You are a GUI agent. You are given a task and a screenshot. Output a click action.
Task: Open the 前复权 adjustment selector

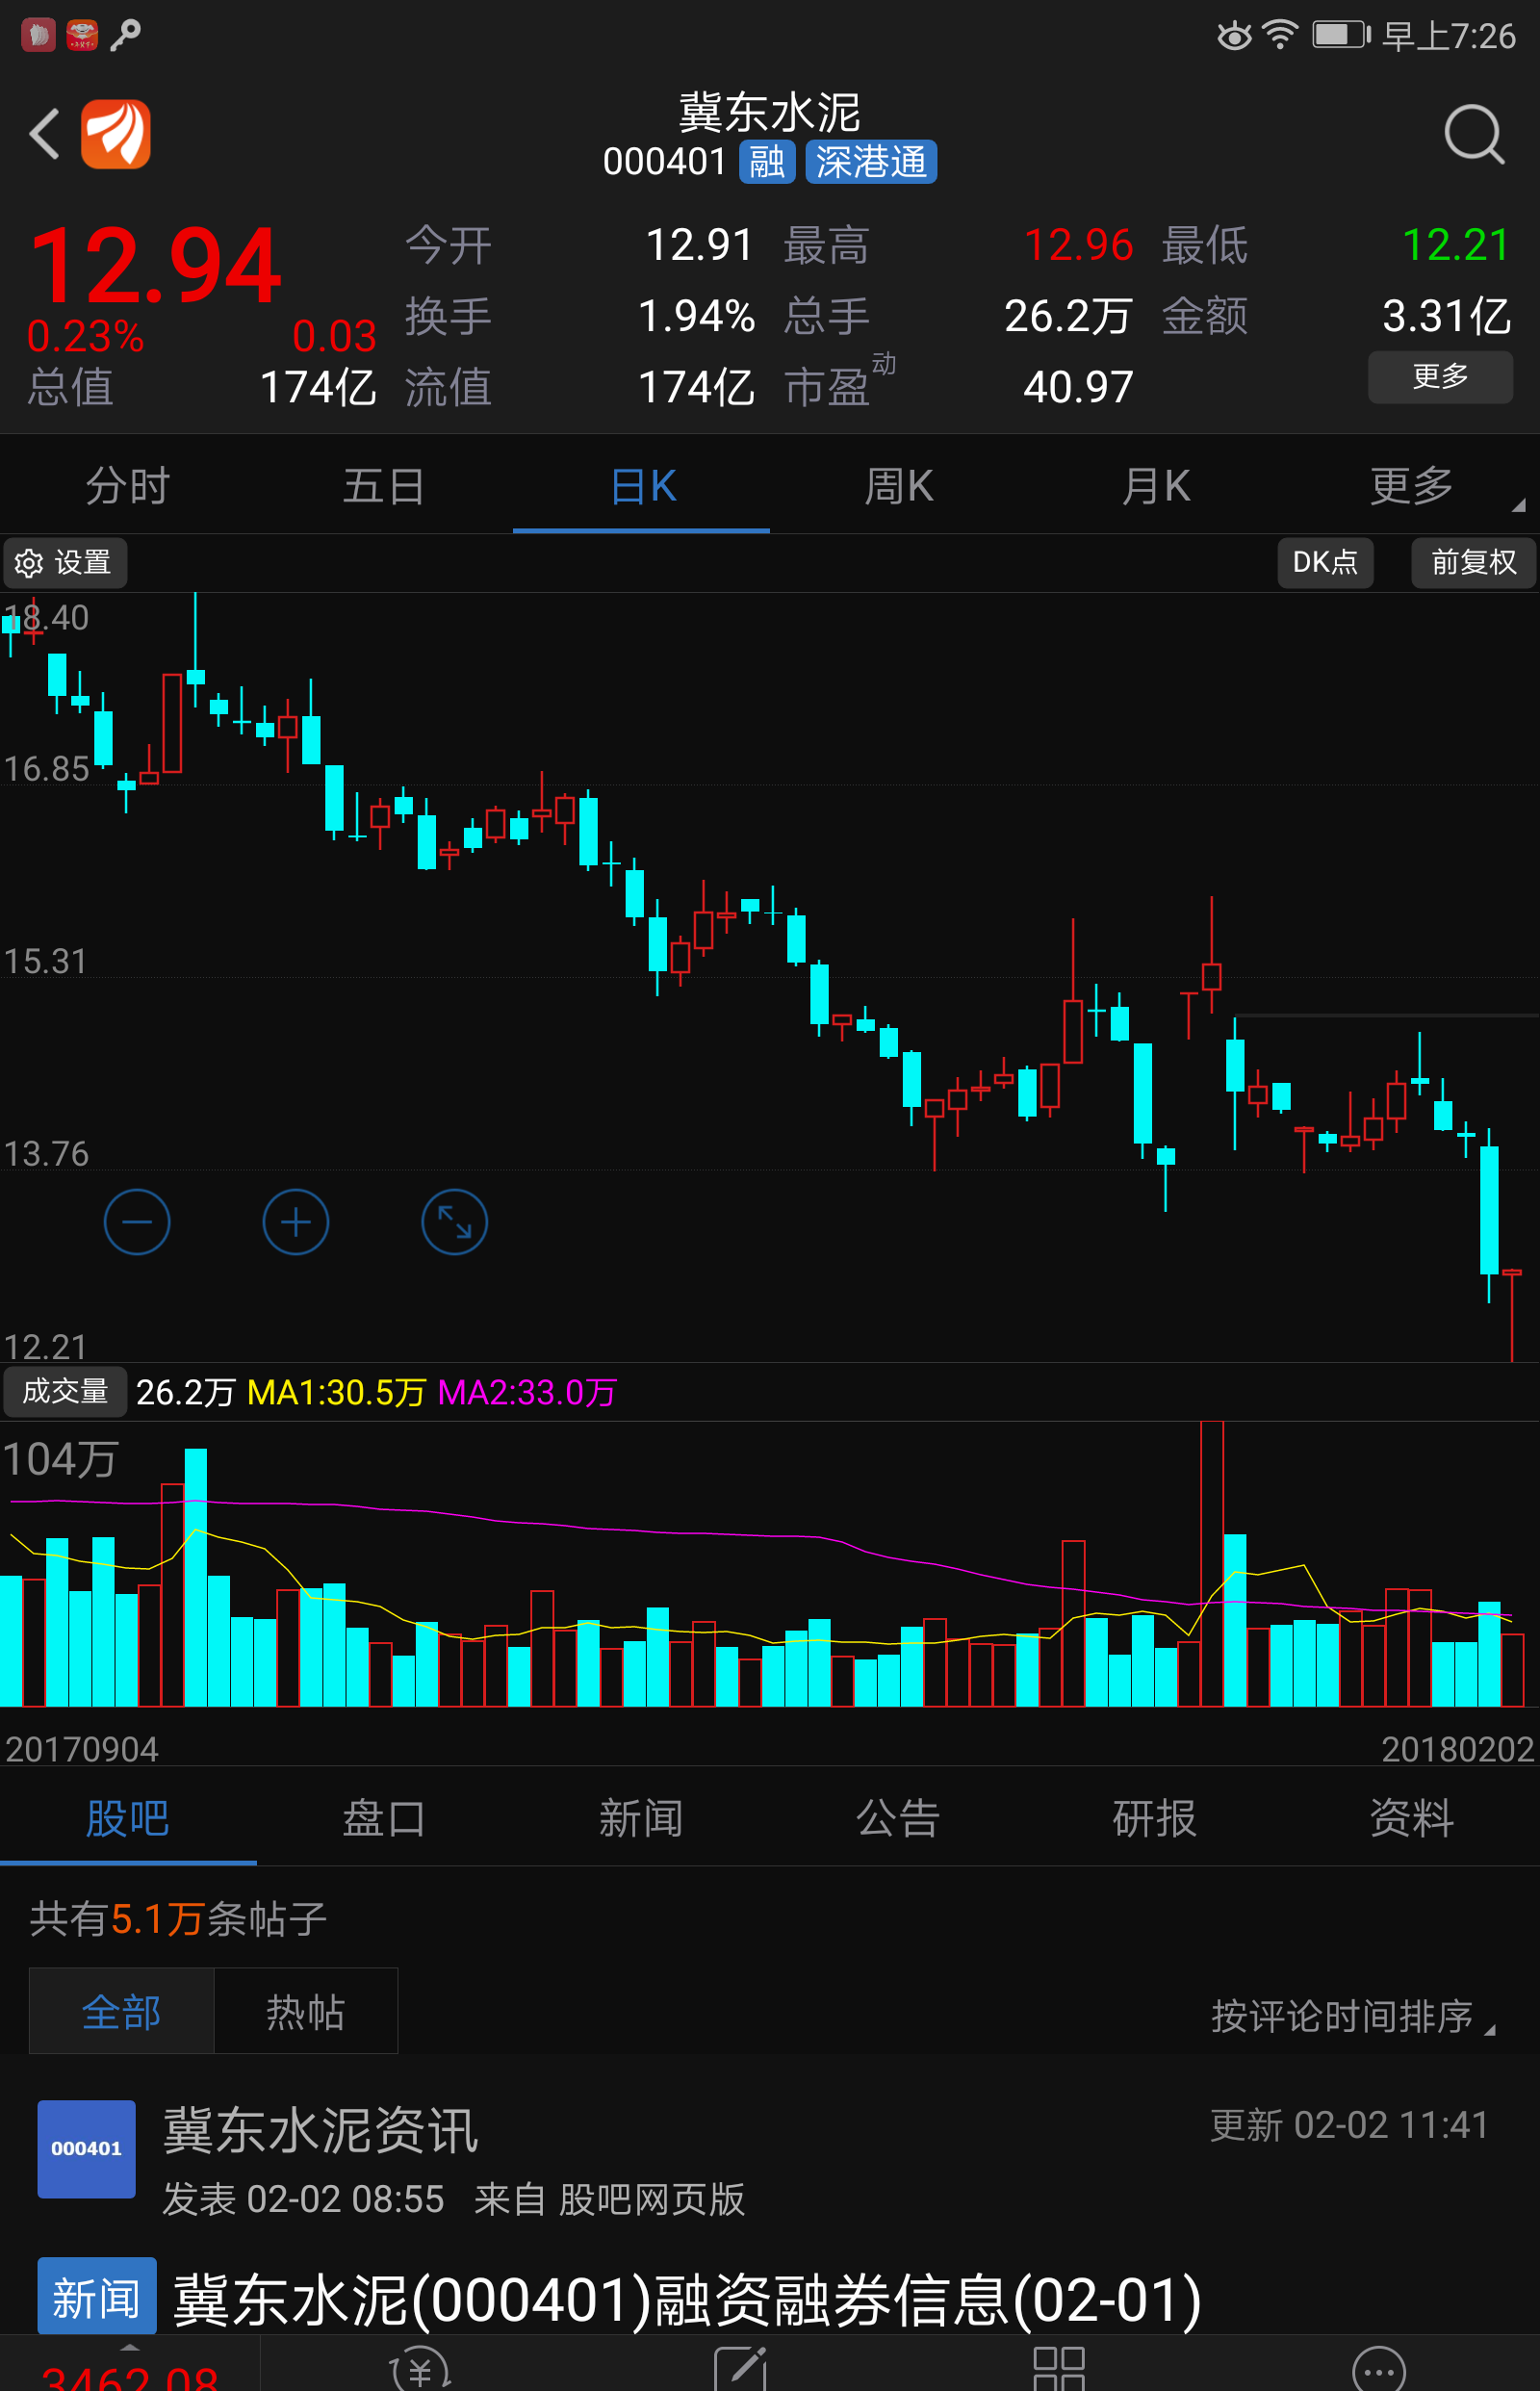1473,563
